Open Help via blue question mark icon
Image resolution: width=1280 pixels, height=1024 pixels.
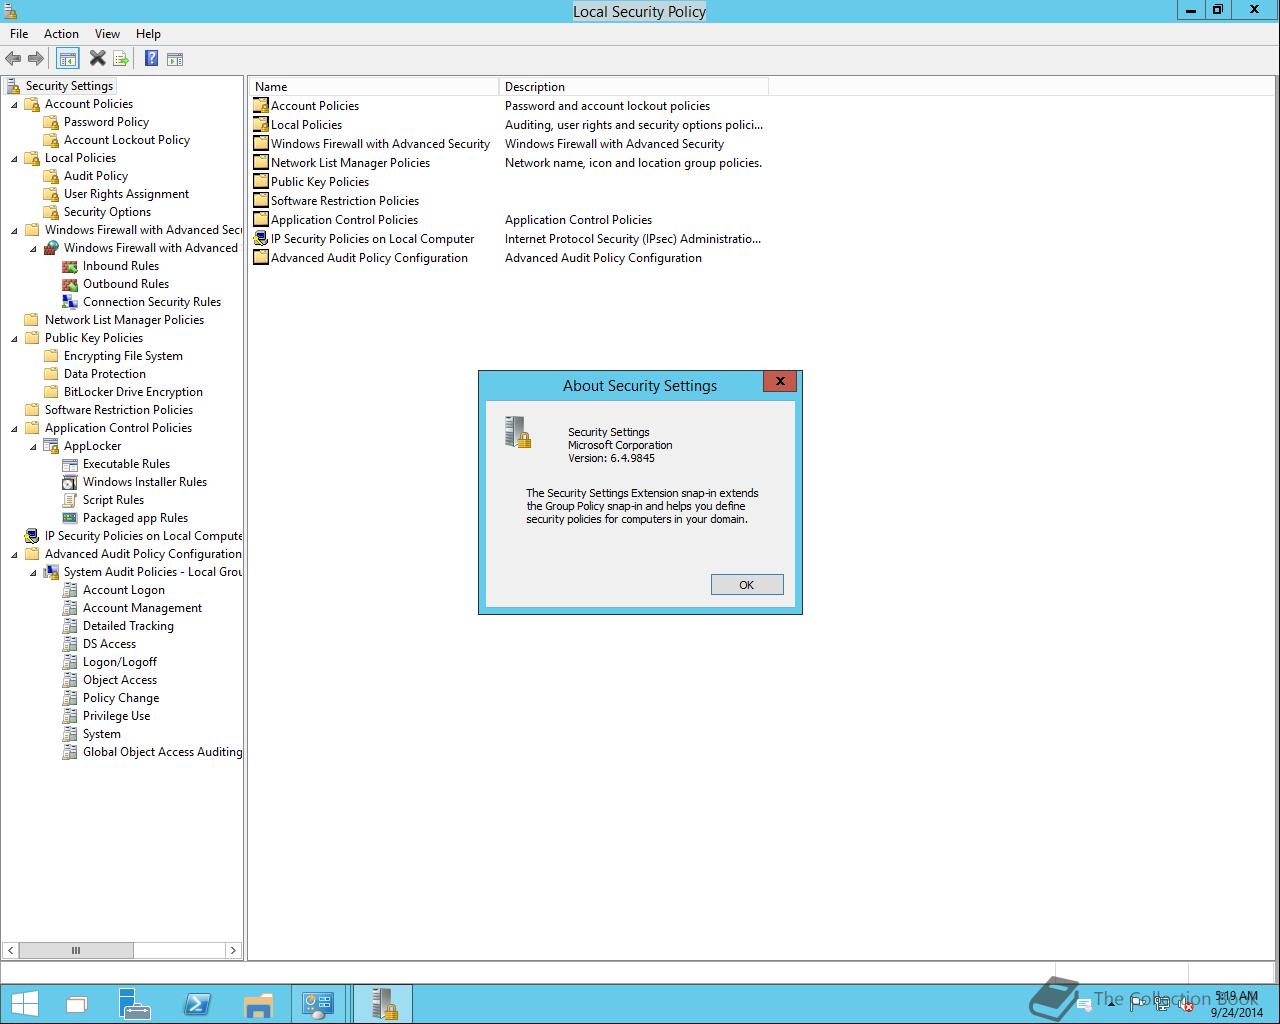151,59
